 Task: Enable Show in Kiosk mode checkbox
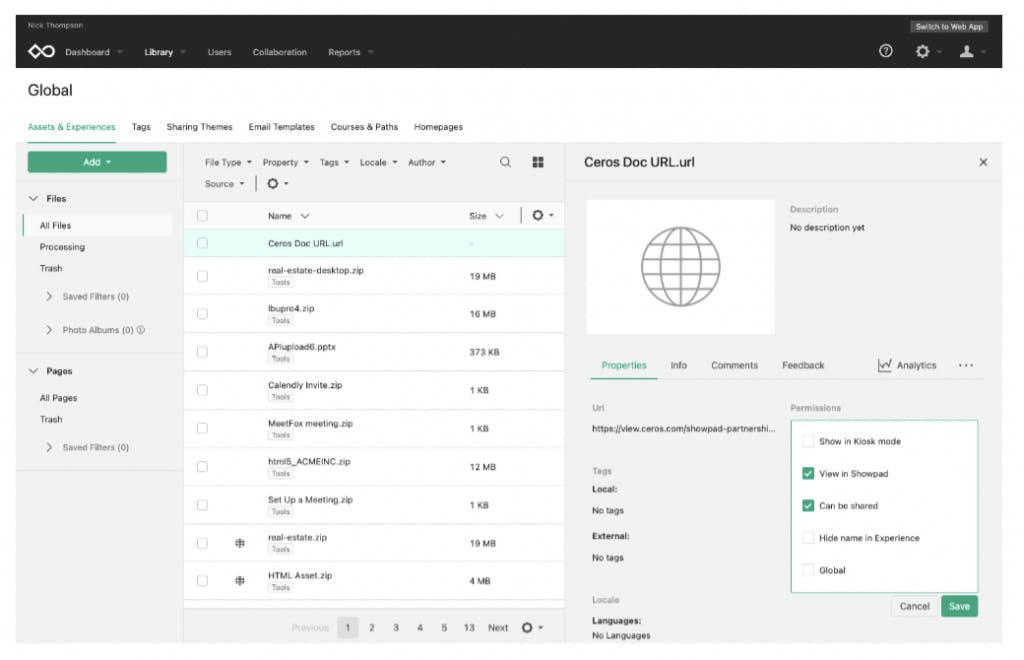808,441
